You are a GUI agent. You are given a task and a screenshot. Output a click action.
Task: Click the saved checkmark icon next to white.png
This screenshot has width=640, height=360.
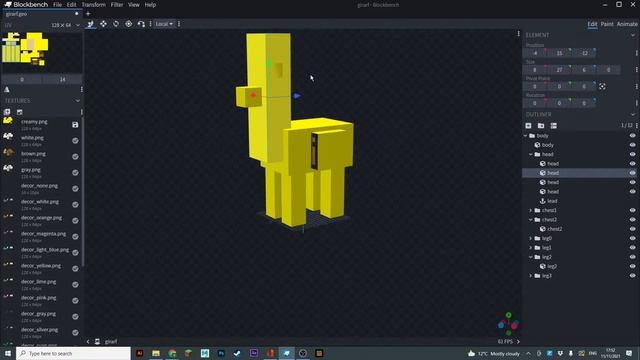[75, 140]
